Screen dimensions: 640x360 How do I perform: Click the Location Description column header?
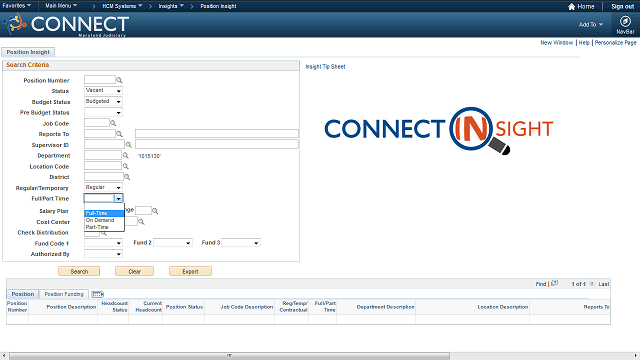tap(502, 307)
